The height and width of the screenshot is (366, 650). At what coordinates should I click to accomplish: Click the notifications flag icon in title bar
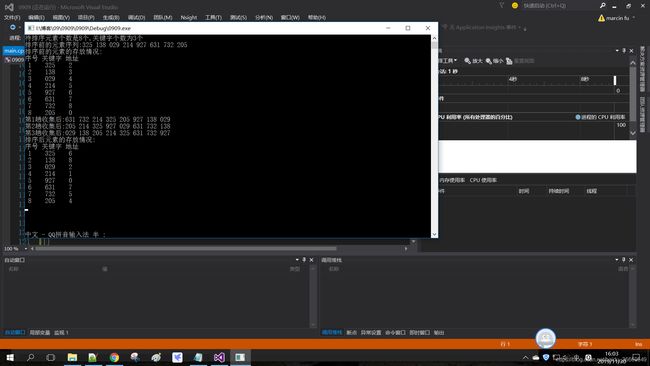(x=502, y=5)
